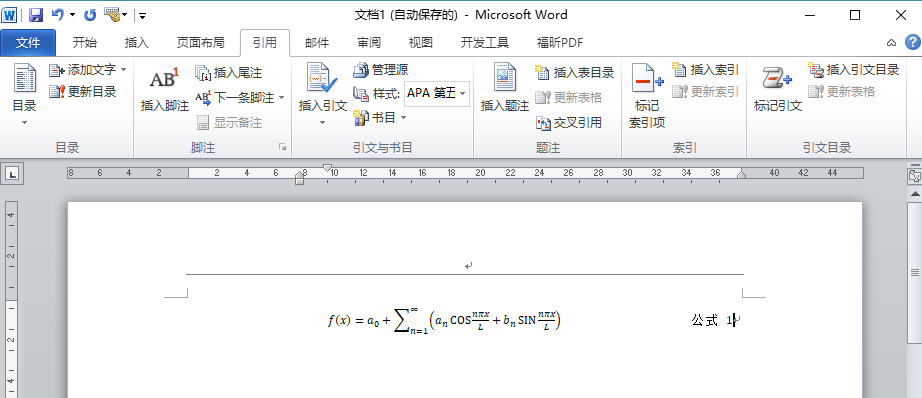Click 交叉引用 cross-reference button

tap(569, 122)
